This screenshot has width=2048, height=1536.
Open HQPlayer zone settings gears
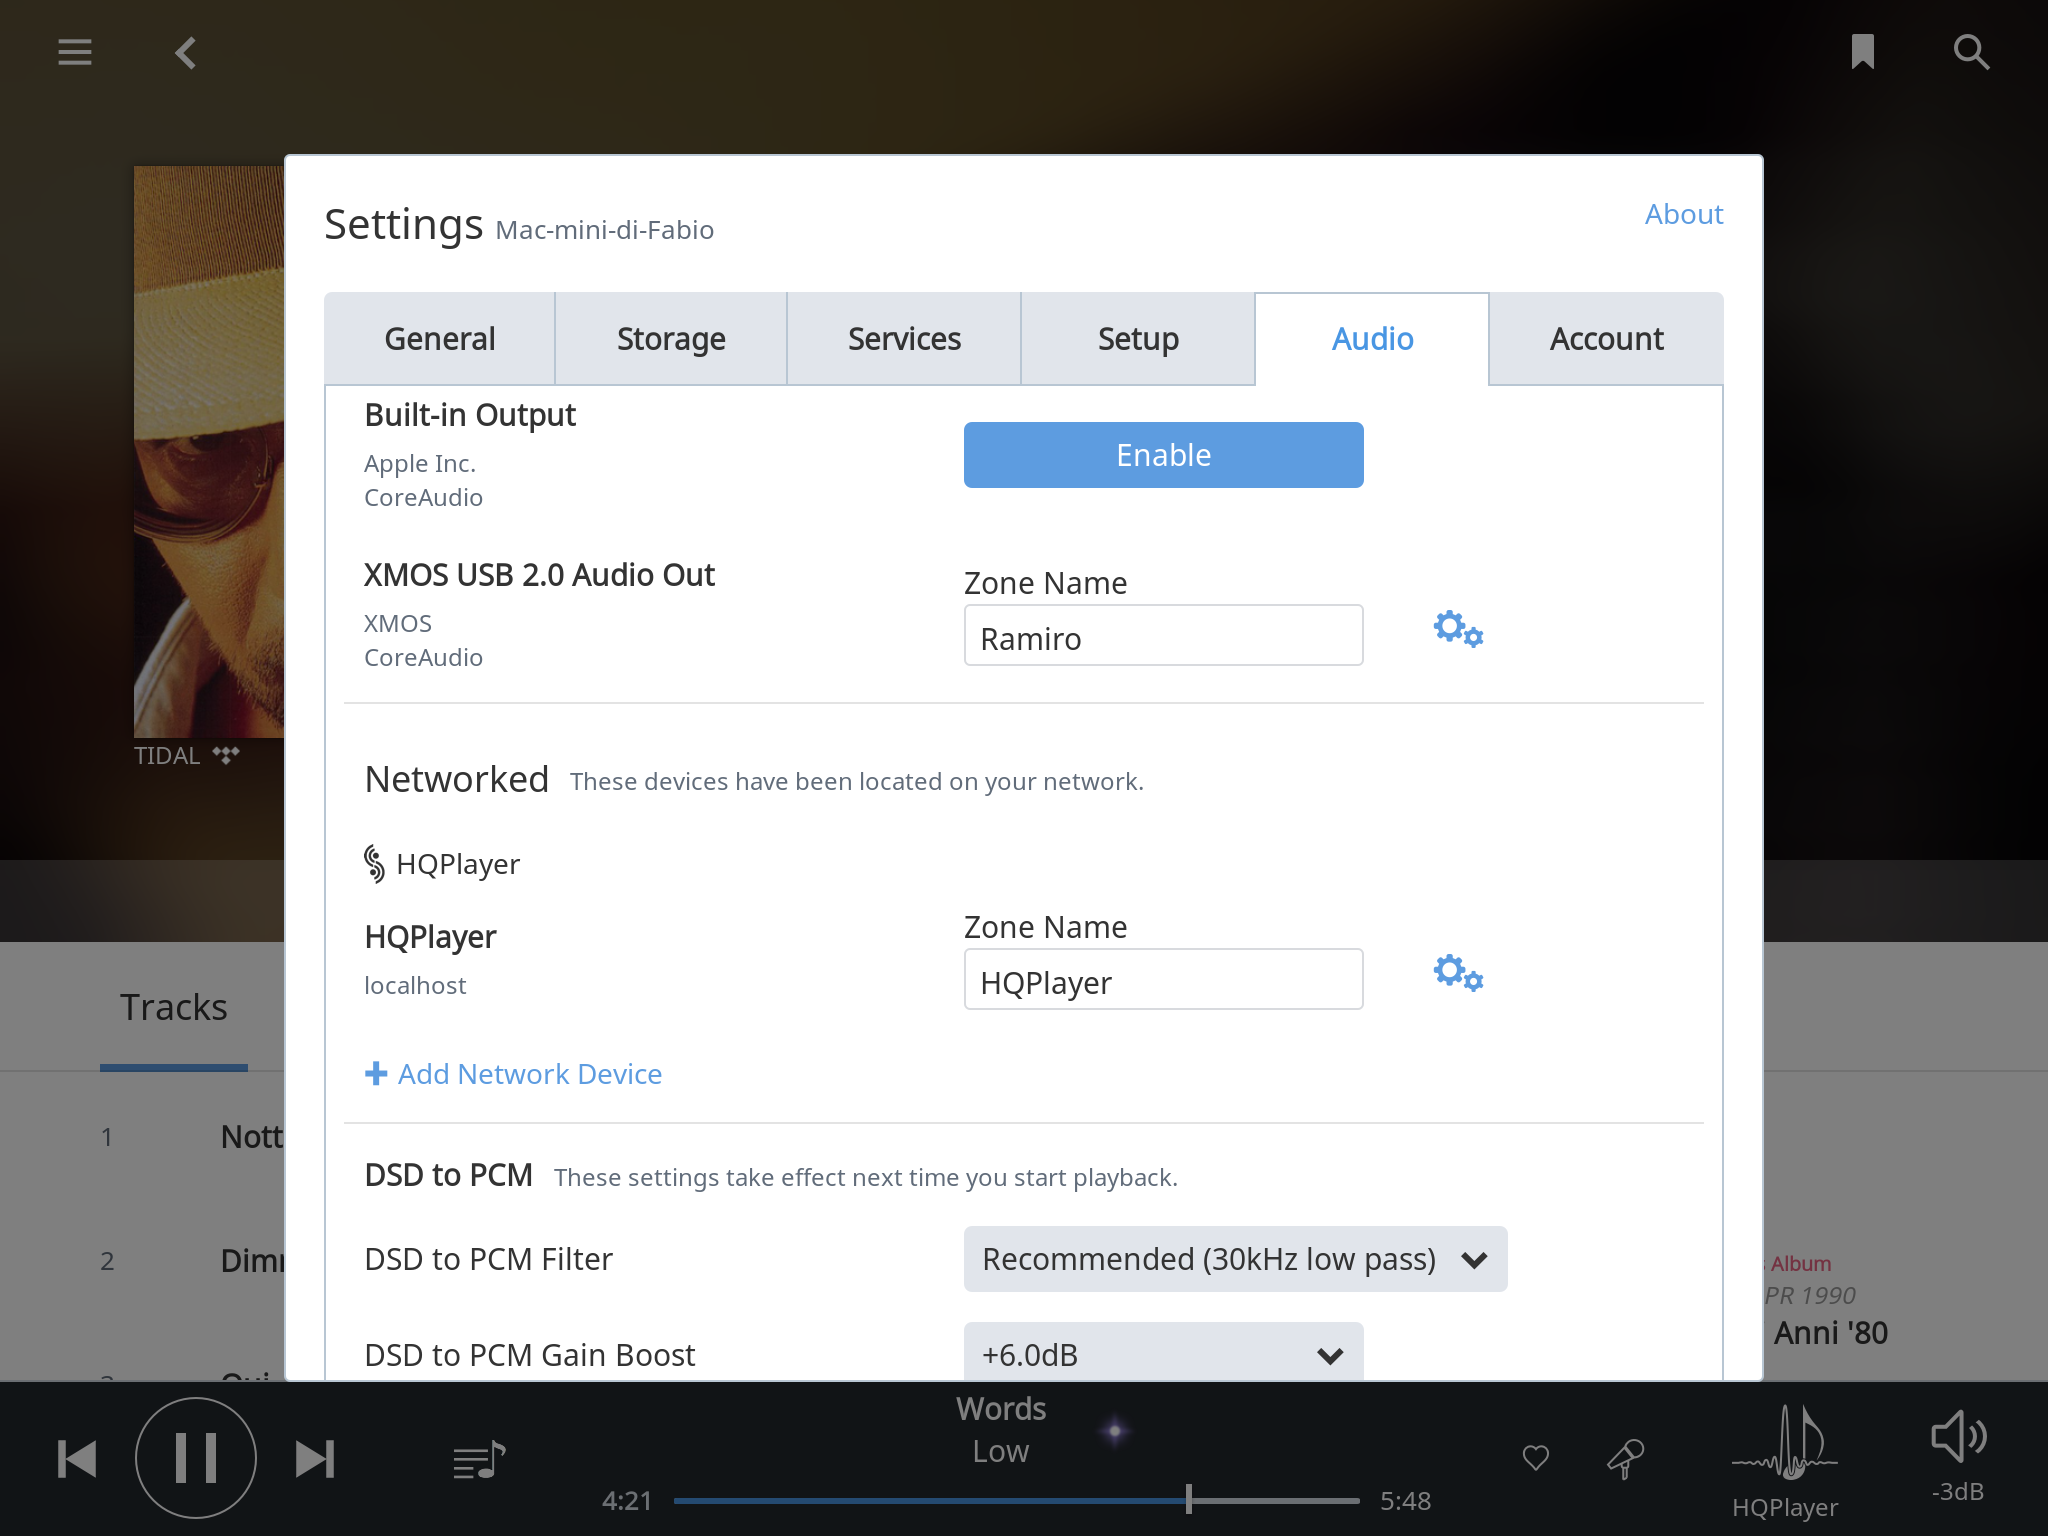click(1457, 973)
